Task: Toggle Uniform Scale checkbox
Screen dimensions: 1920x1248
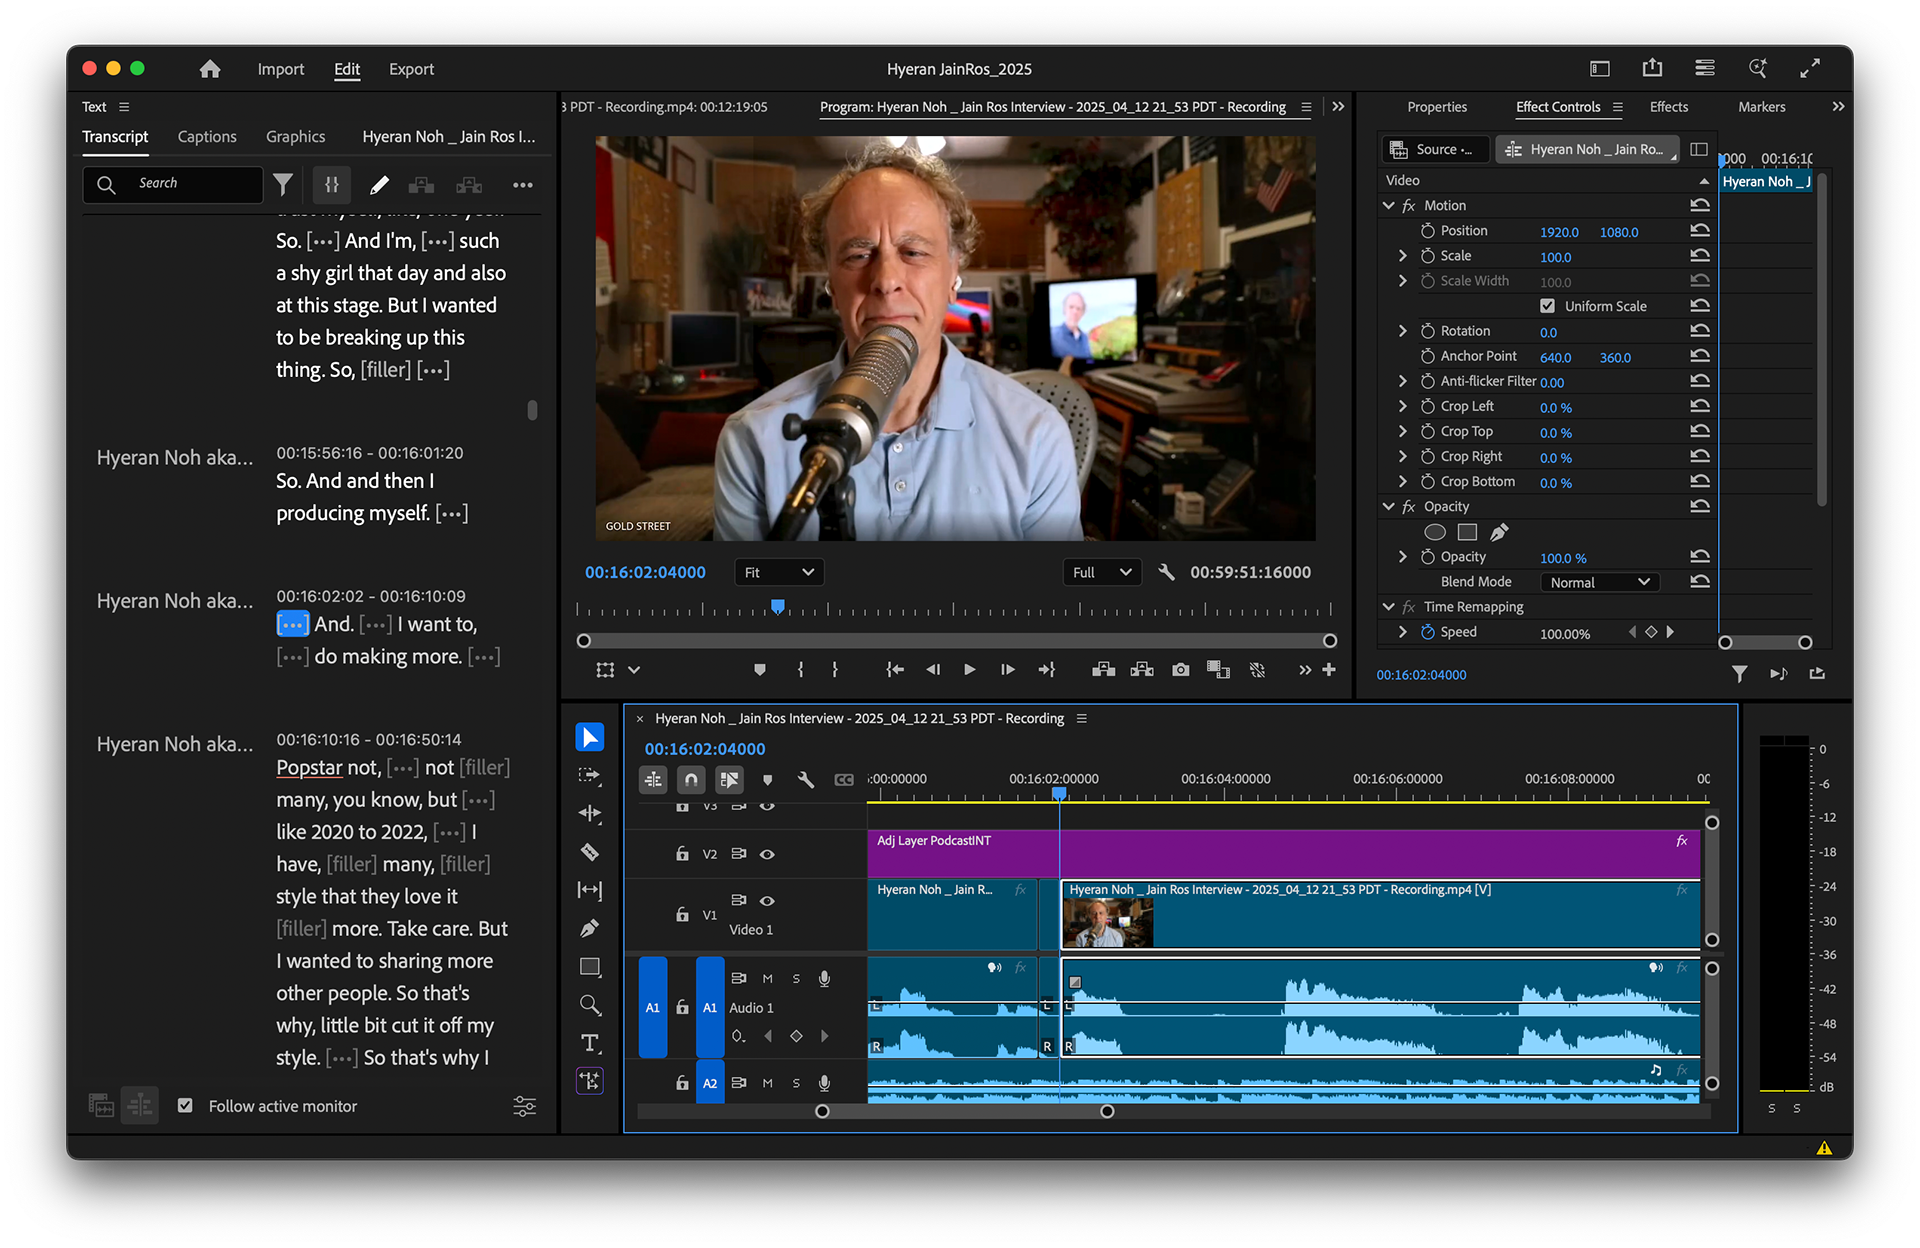Action: coord(1547,306)
